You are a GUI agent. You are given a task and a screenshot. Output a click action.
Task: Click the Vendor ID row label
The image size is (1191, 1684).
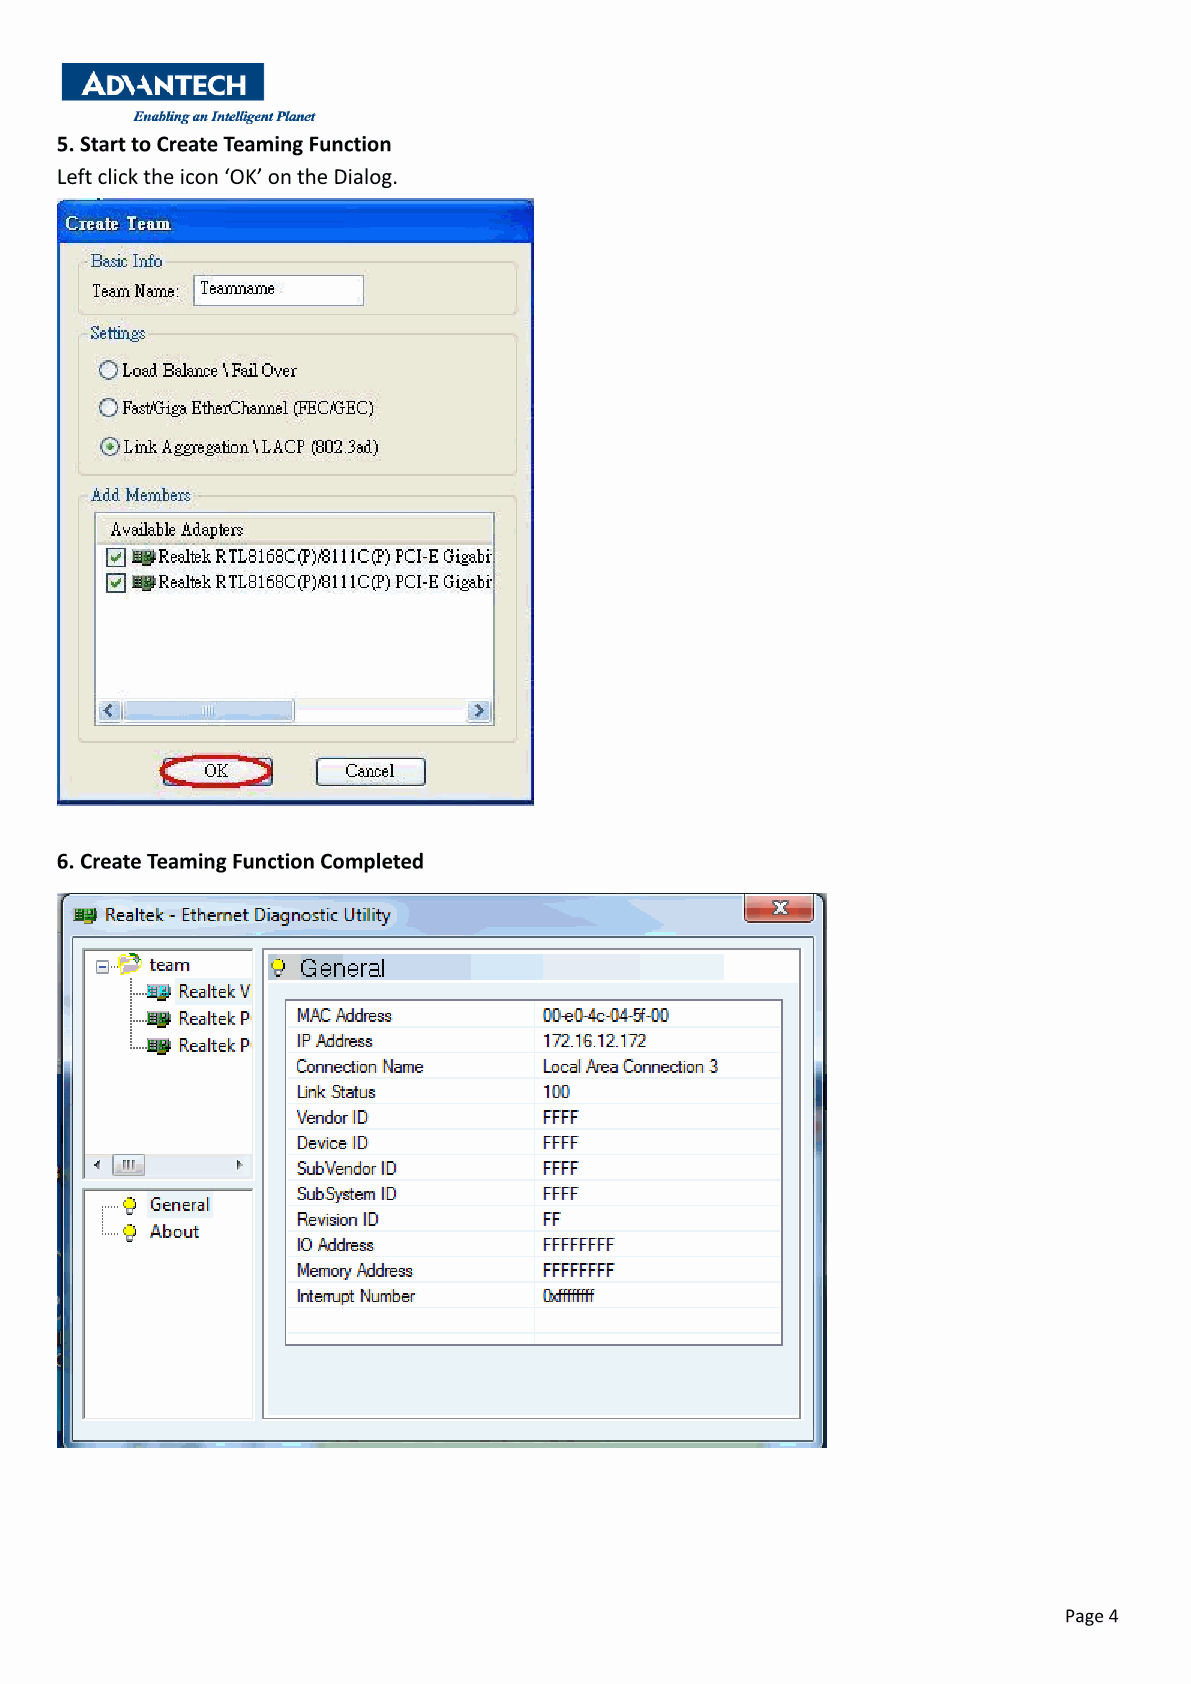pyautogui.click(x=333, y=1118)
